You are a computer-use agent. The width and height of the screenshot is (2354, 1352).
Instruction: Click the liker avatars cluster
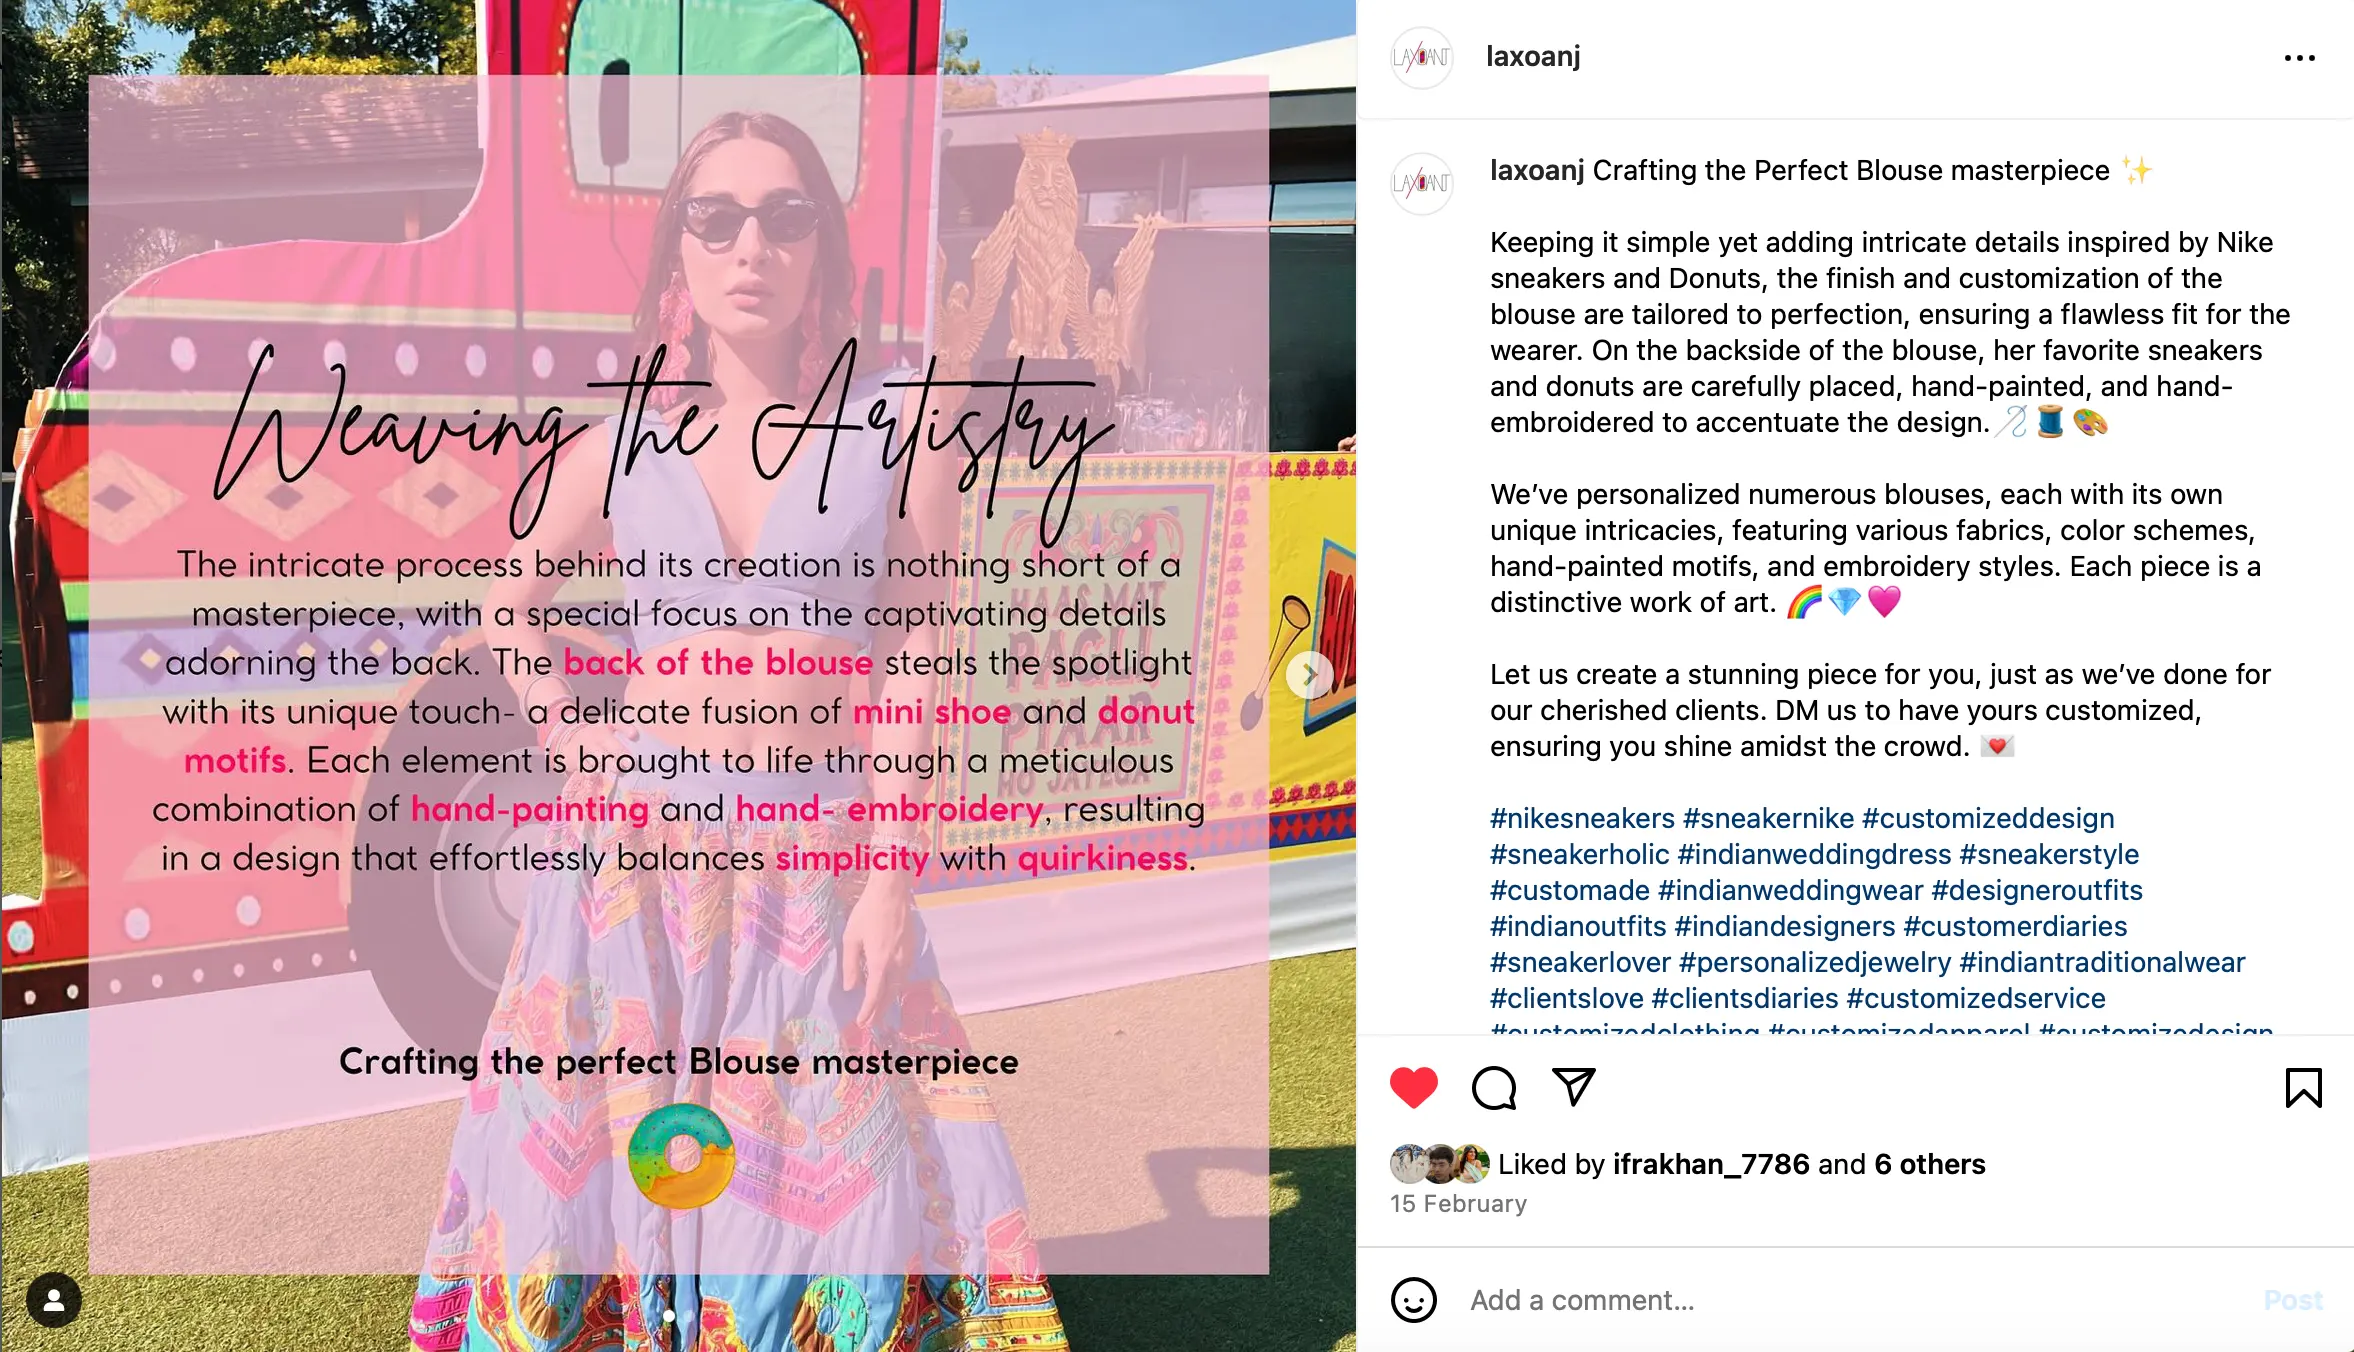pyautogui.click(x=1439, y=1164)
